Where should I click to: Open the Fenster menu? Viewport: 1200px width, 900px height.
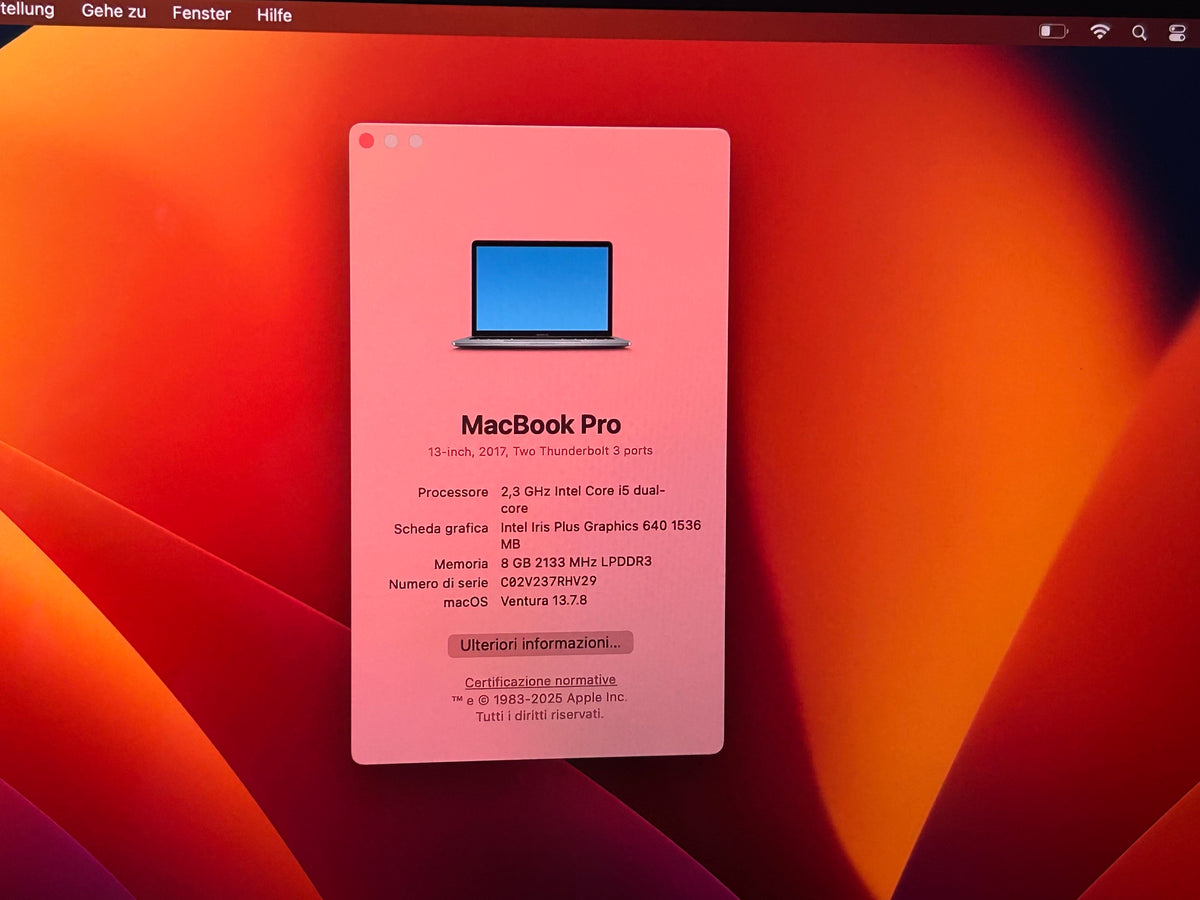201,14
